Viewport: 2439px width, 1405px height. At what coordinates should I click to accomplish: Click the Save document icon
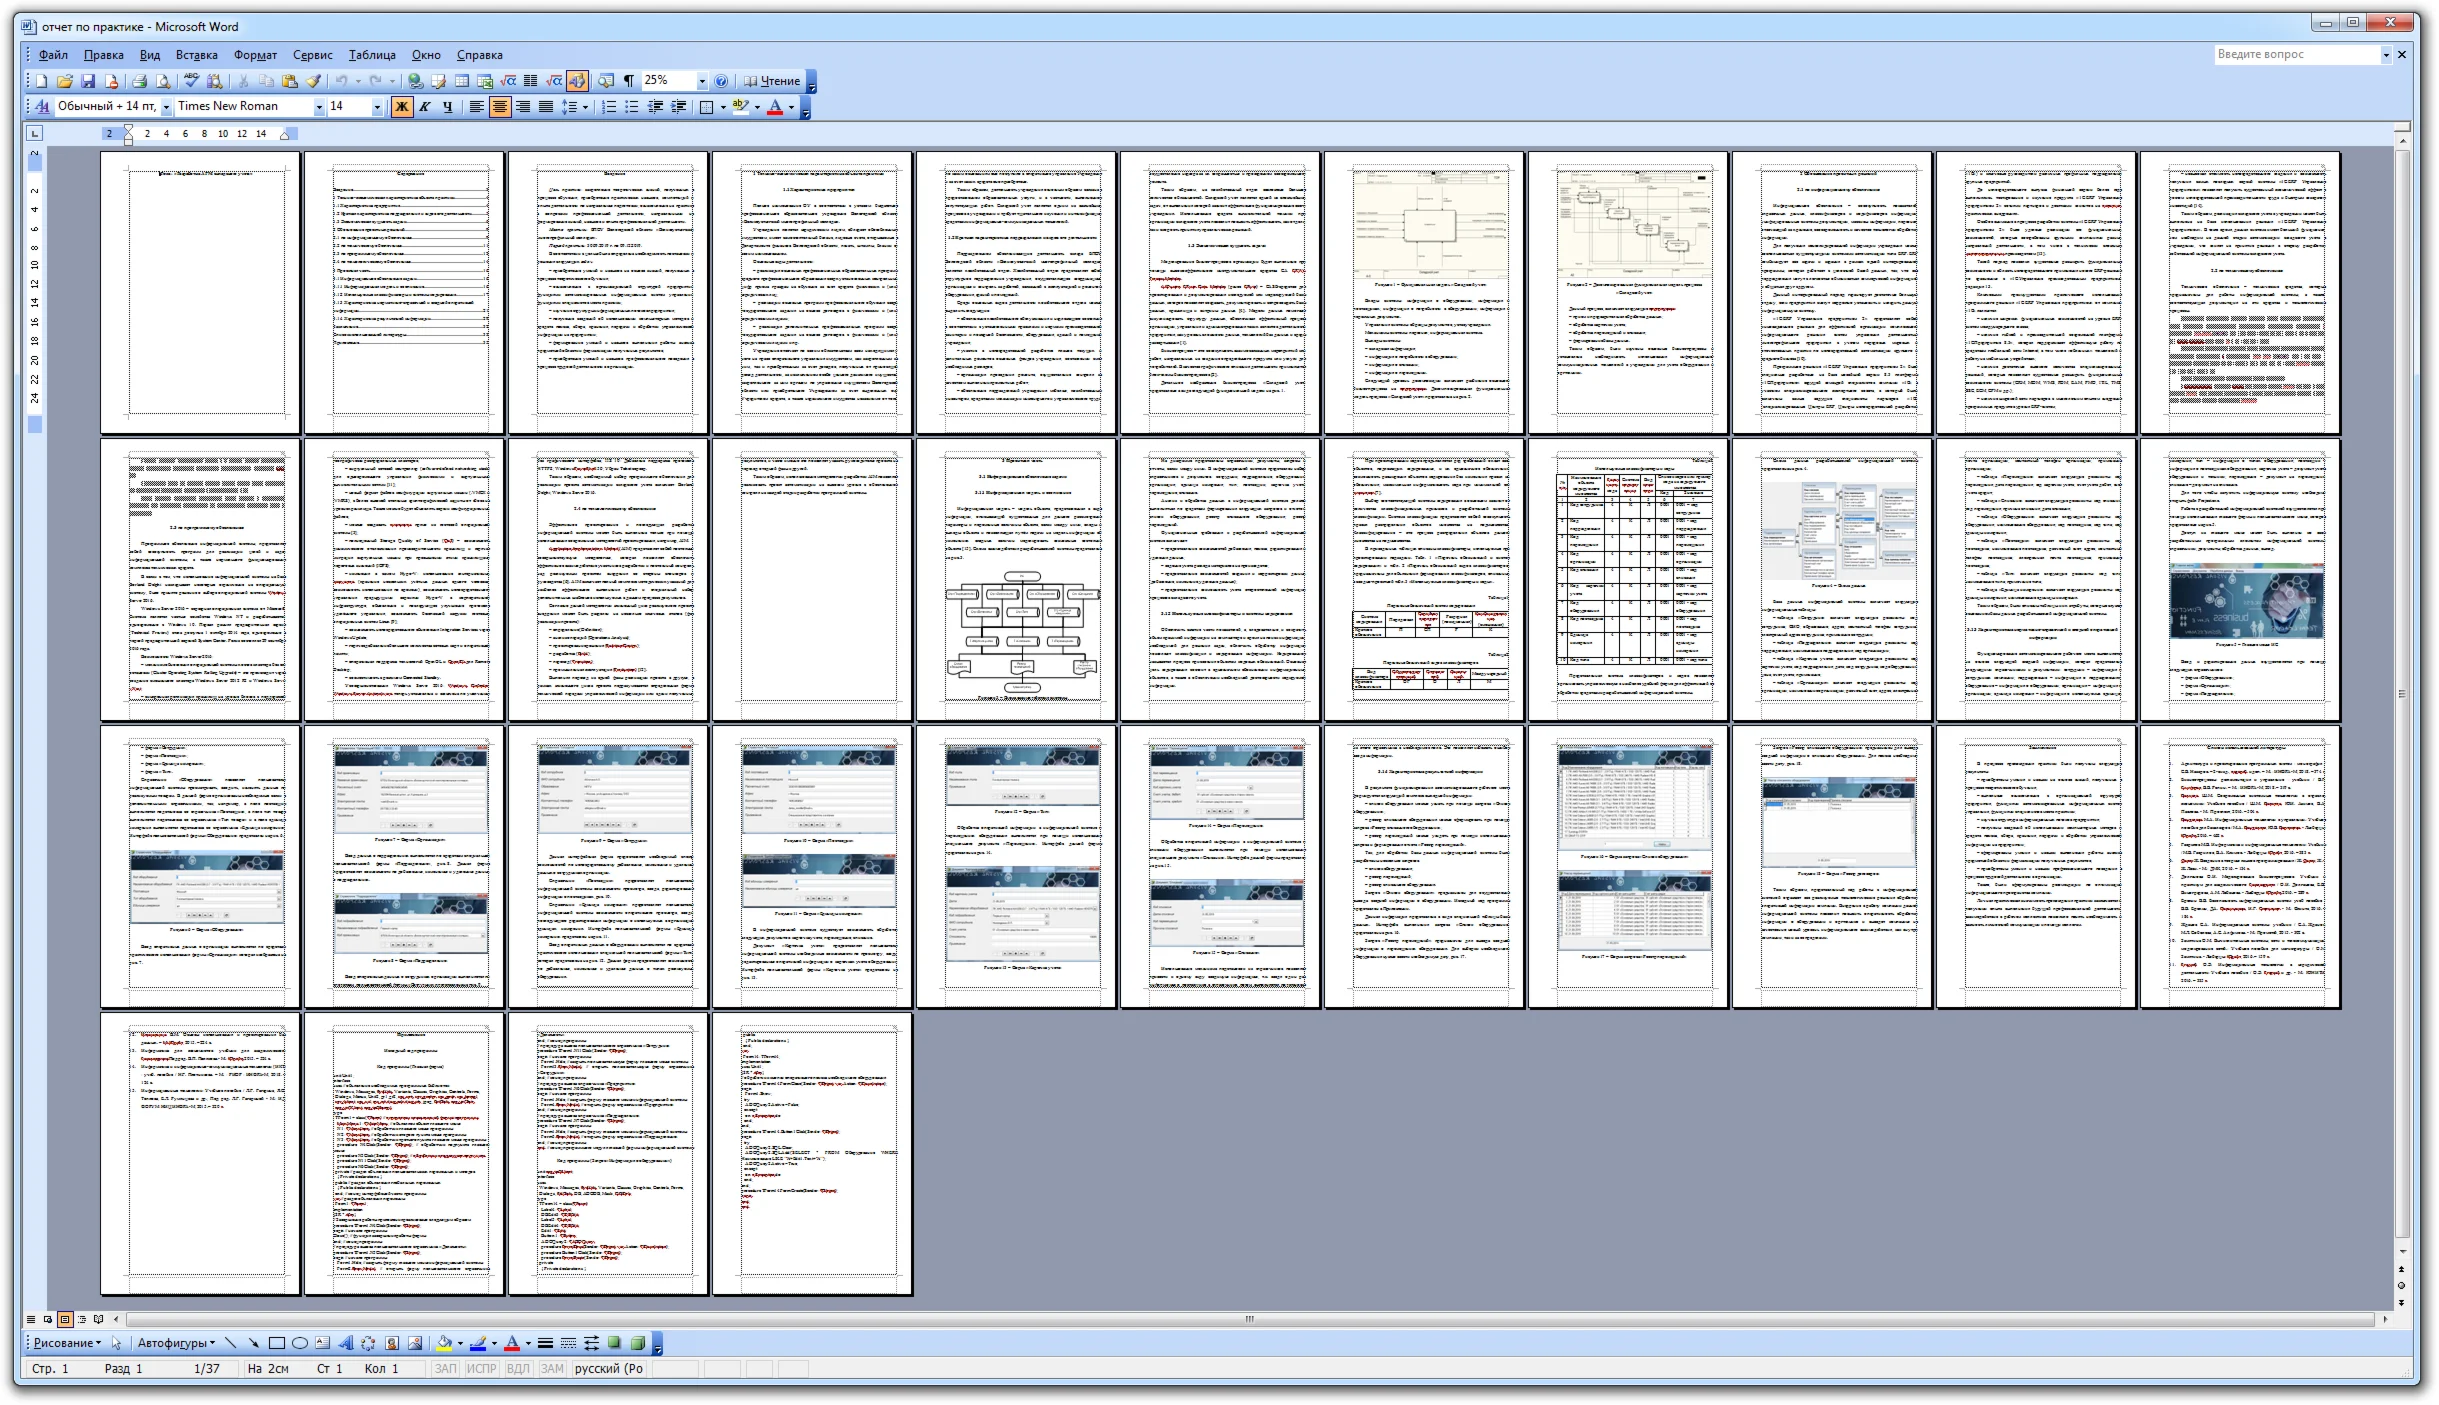(x=88, y=81)
